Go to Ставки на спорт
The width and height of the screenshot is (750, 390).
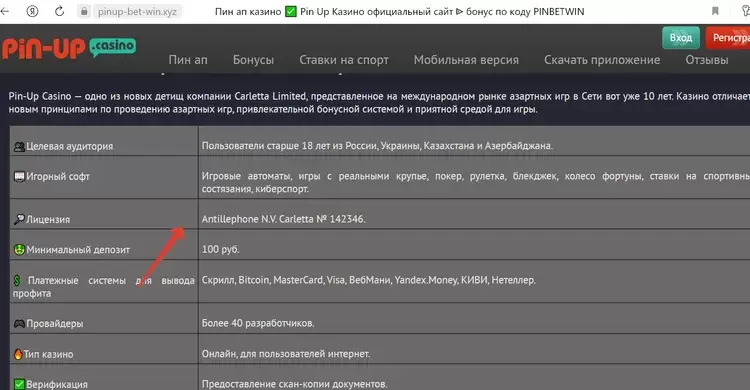344,60
